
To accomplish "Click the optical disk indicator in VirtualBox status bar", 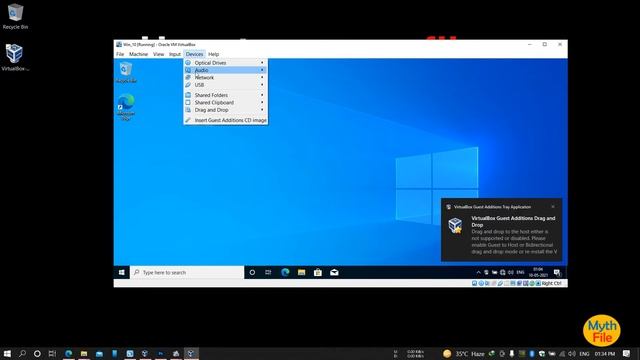I will (481, 283).
